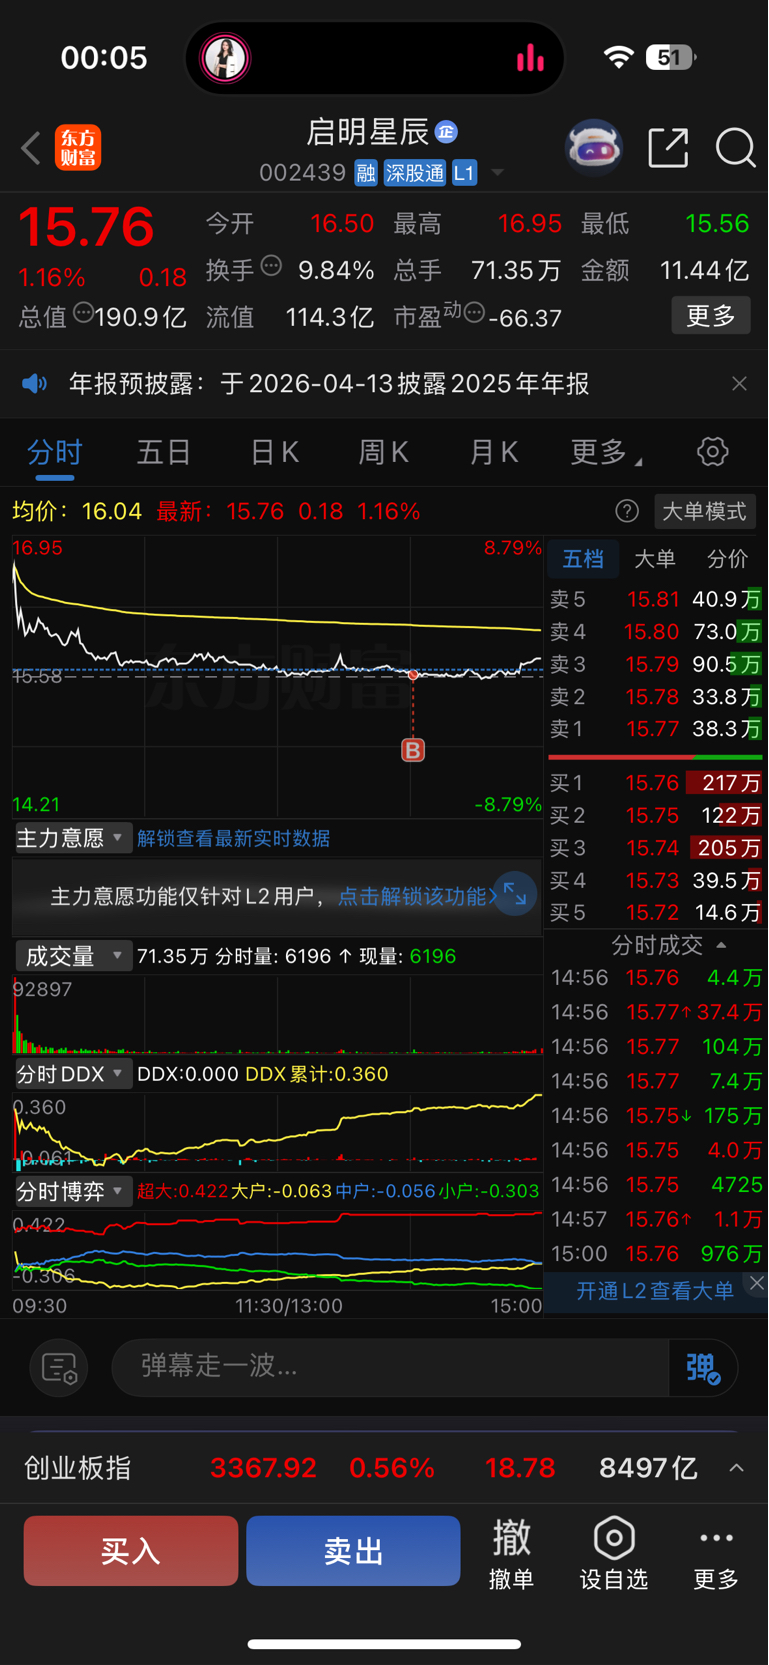Image resolution: width=769 pixels, height=1665 pixels.
Task: Tap the Wi-Fi status icon
Action: click(x=619, y=57)
